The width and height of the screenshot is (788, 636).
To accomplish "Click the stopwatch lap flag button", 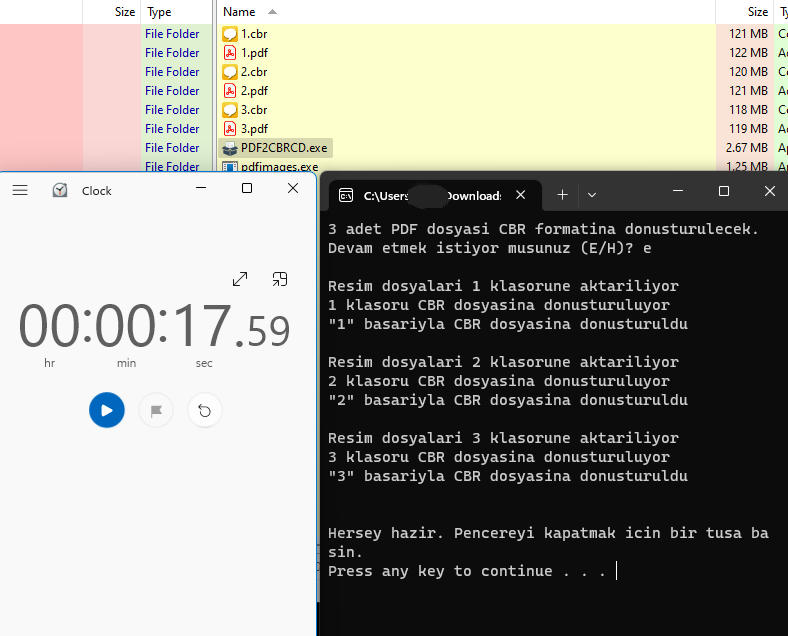I will [x=156, y=411].
